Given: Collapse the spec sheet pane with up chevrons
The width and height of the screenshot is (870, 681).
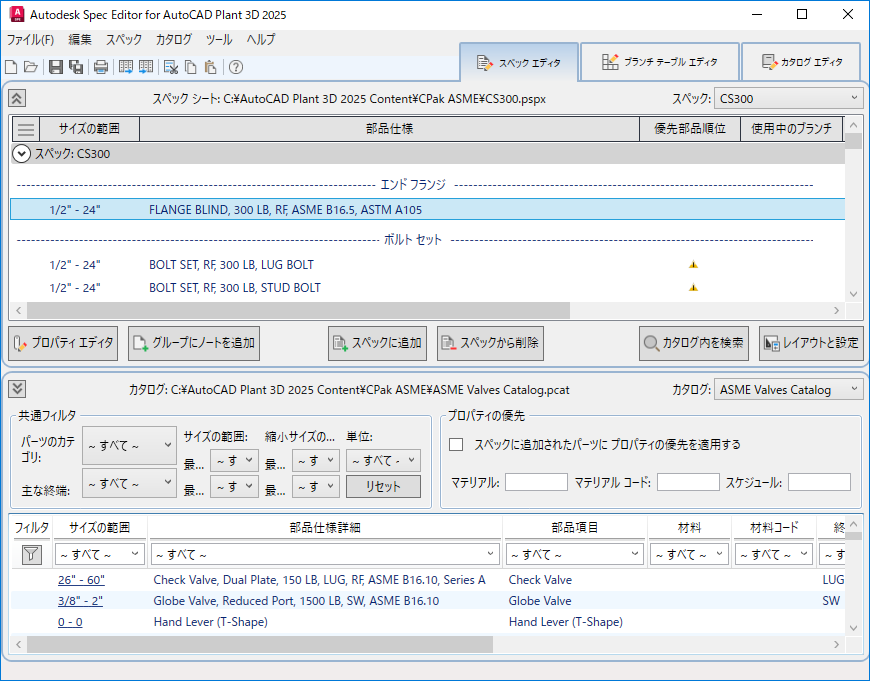Looking at the screenshot, I should click(x=17, y=98).
